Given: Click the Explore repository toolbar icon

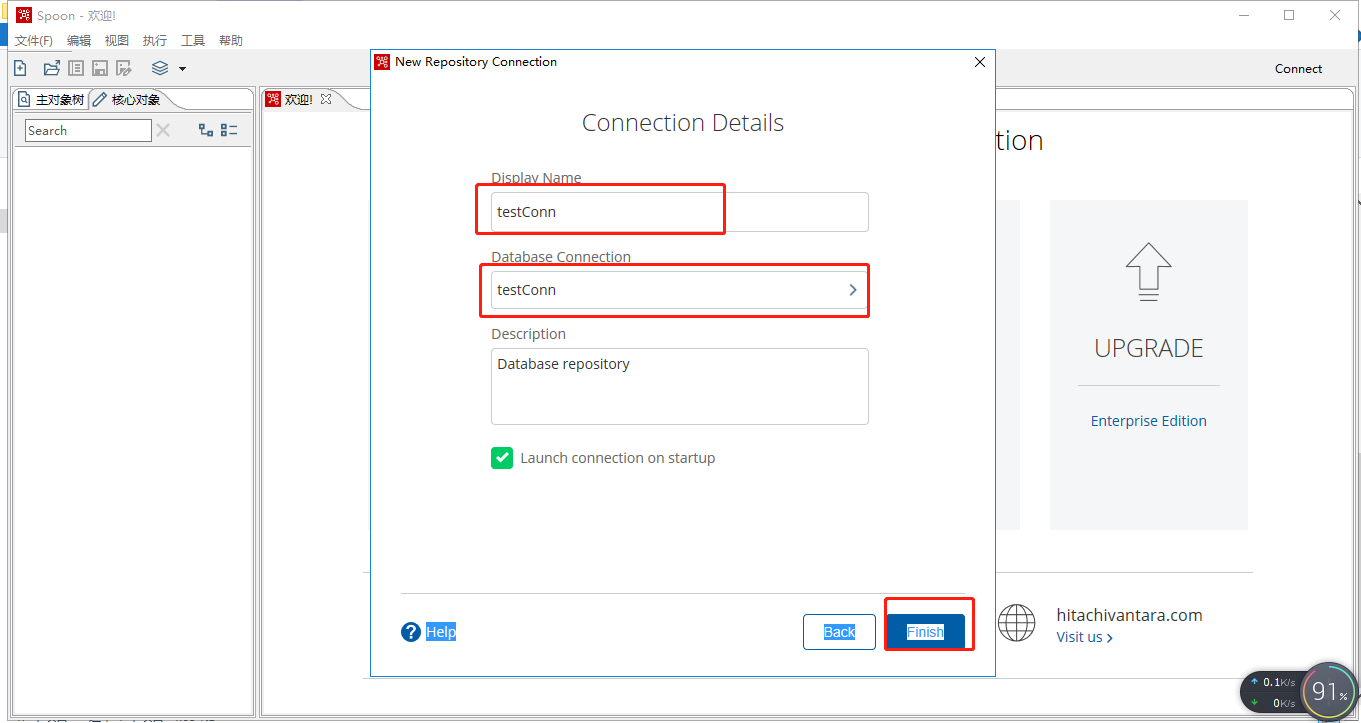Looking at the screenshot, I should [76, 68].
